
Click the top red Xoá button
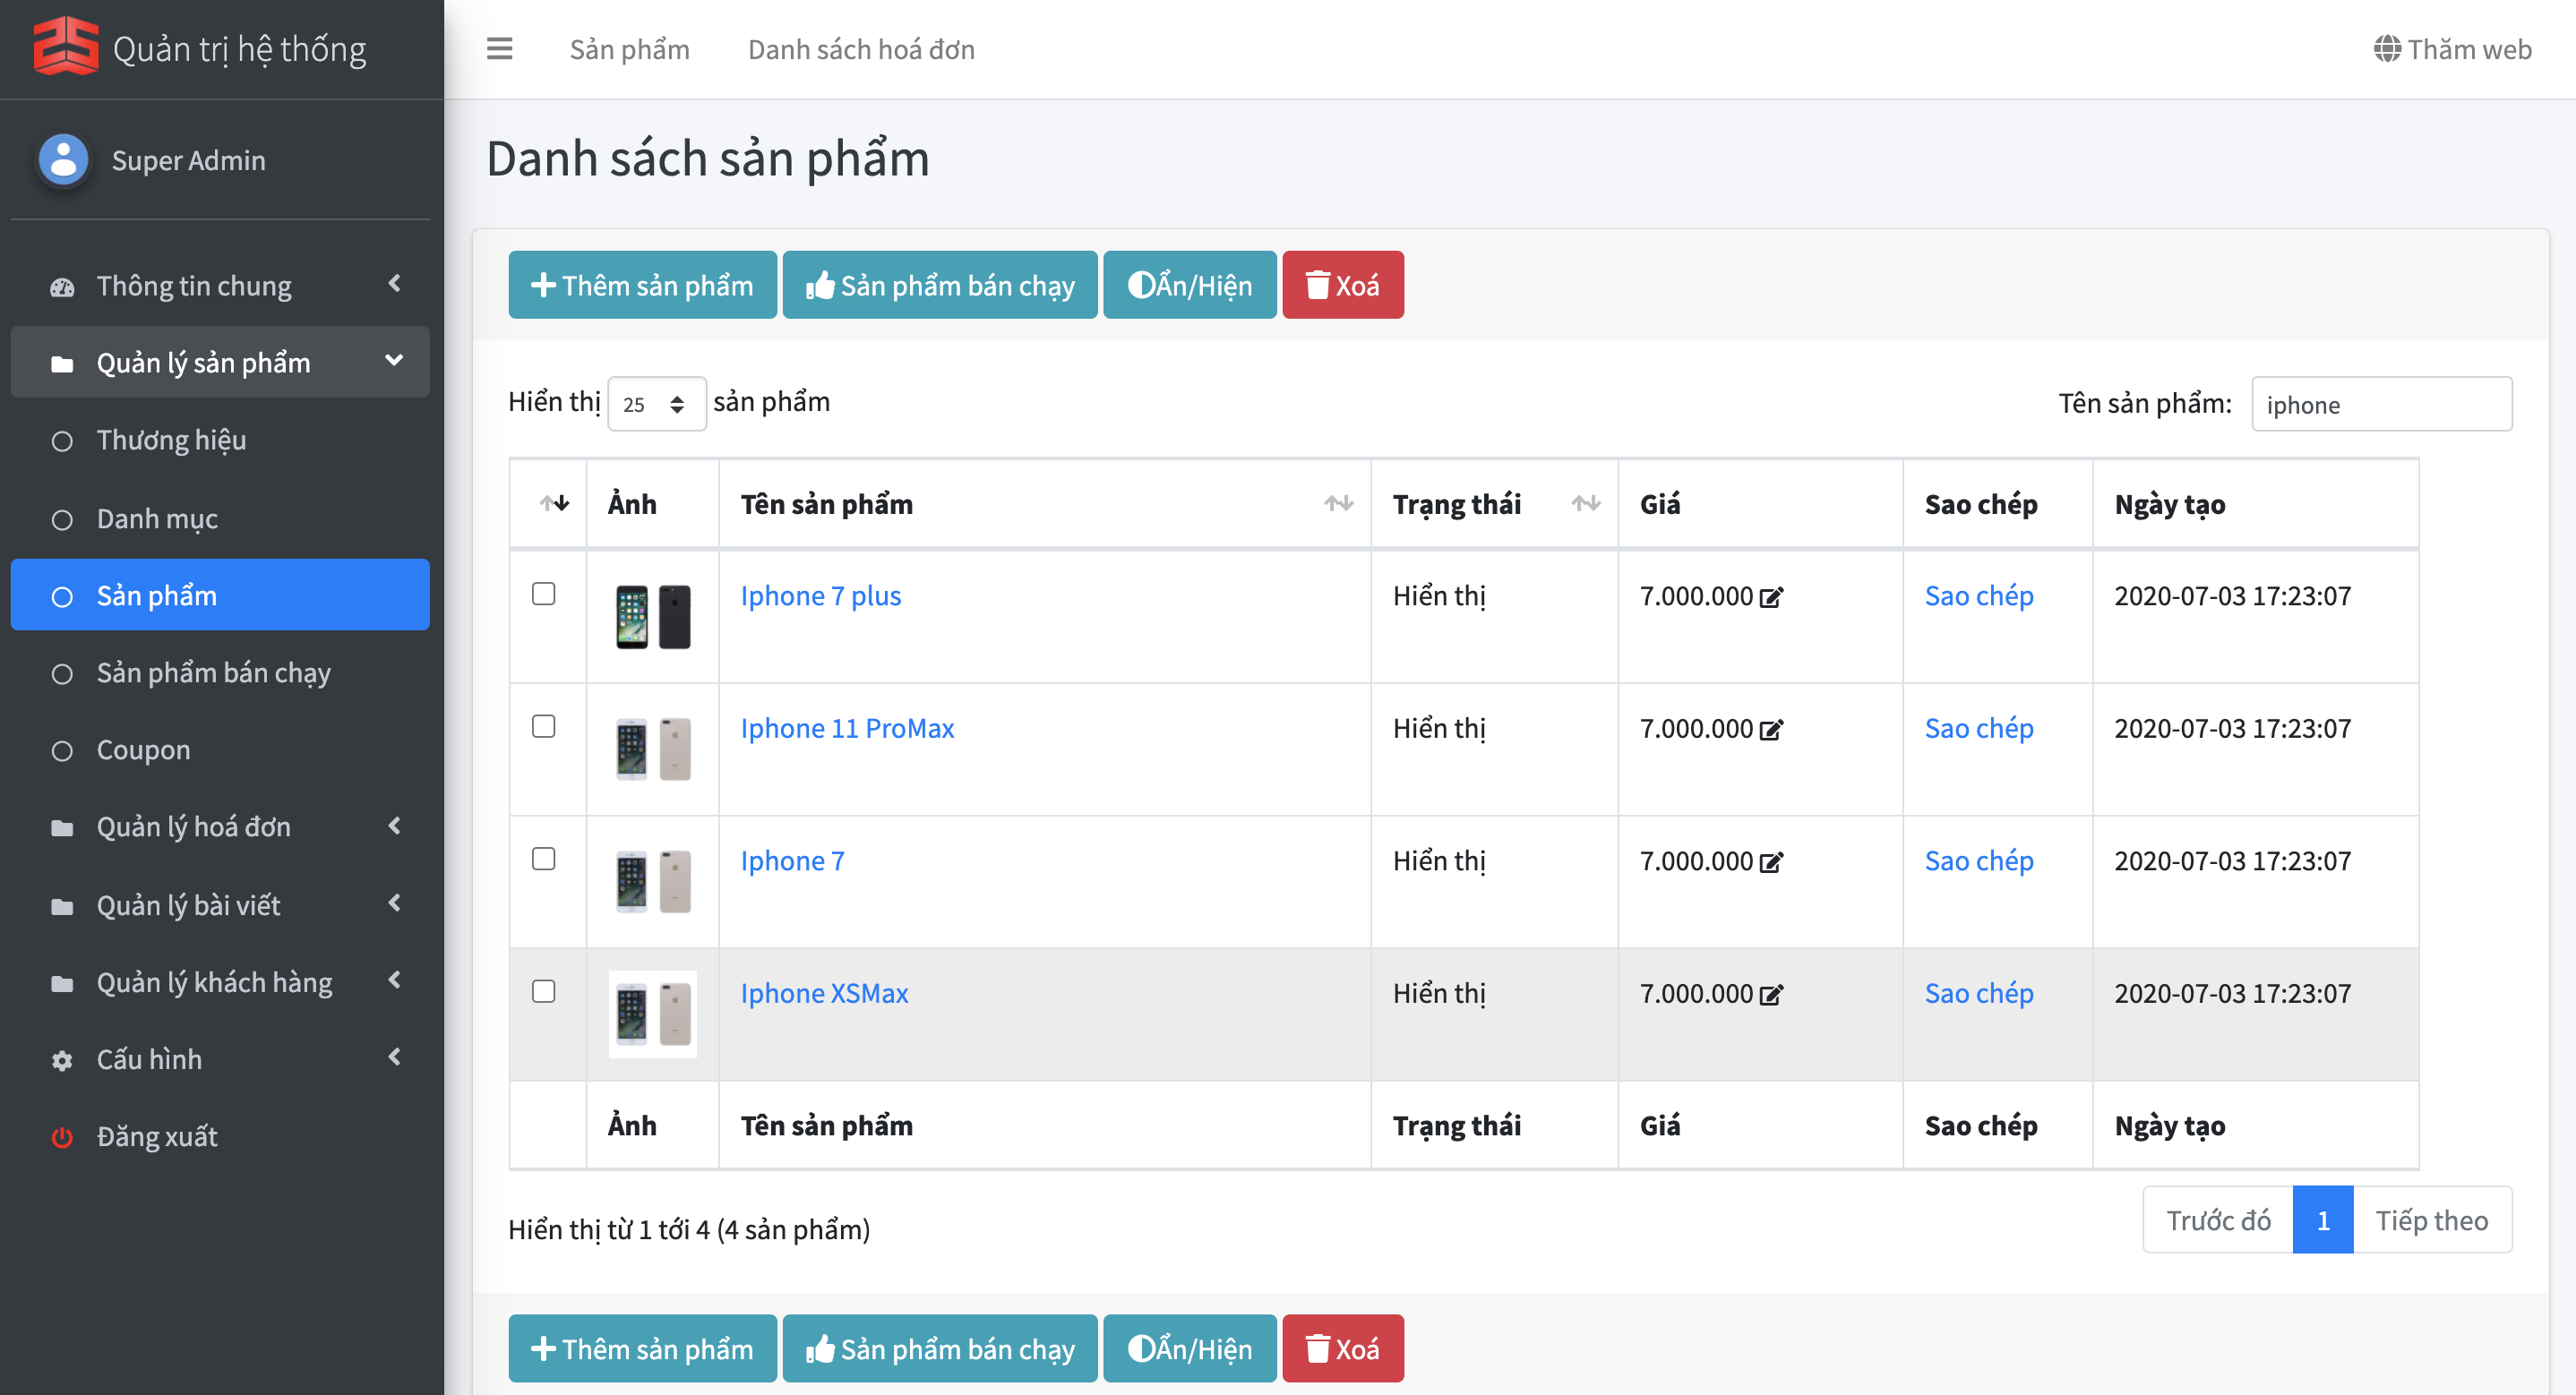click(x=1343, y=285)
